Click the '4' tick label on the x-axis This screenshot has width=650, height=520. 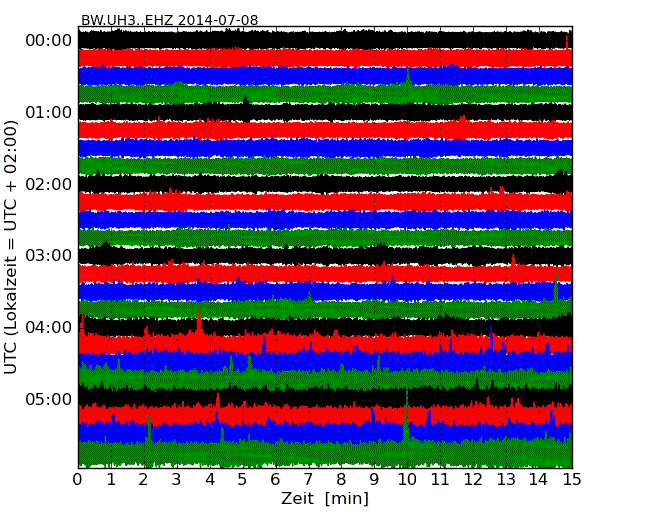tap(210, 480)
